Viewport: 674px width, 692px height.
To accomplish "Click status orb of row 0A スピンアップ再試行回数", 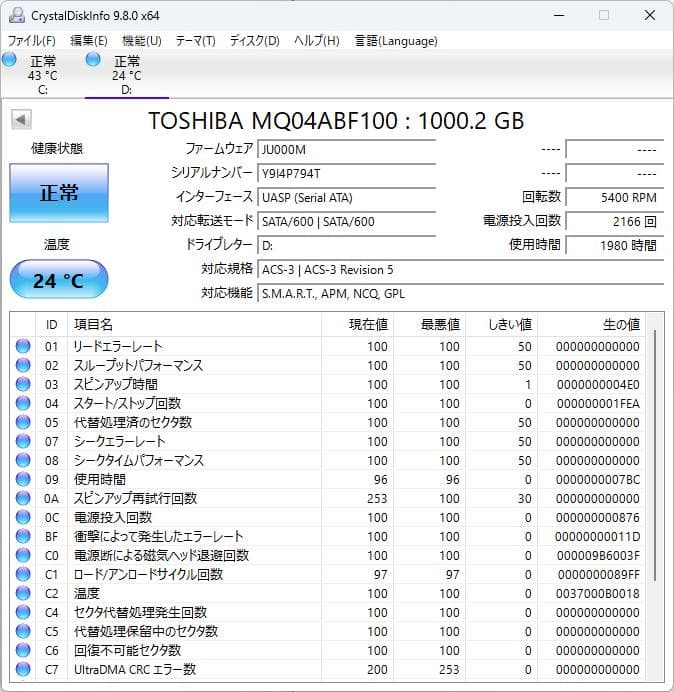I will (23, 498).
